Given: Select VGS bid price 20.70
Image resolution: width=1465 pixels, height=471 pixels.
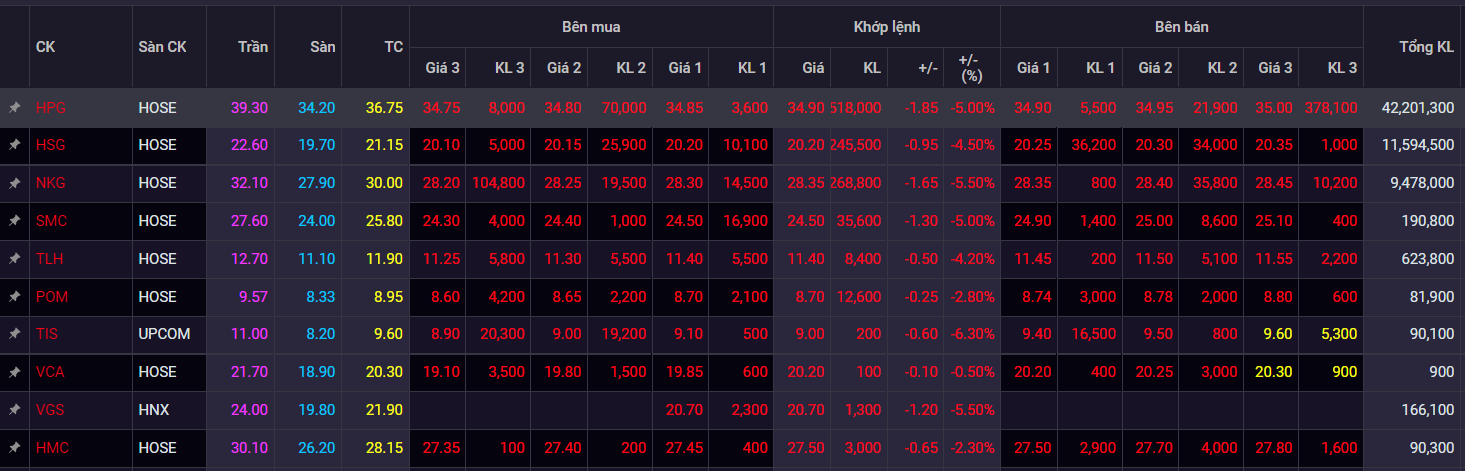Looking at the screenshot, I should coord(686,410).
